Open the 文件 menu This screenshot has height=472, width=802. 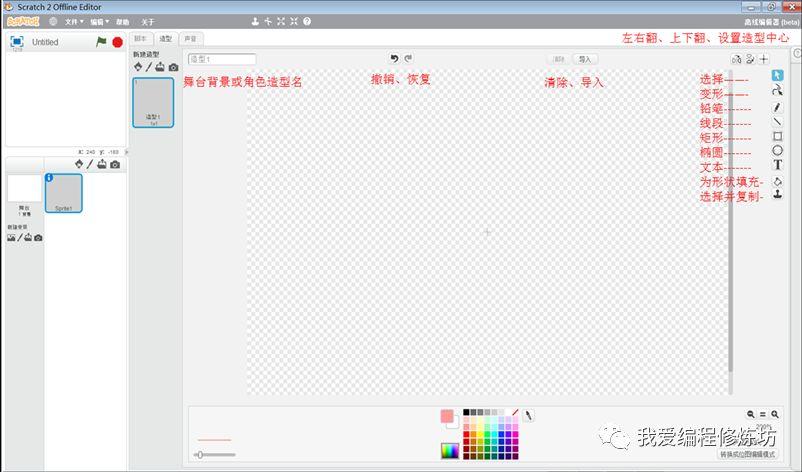(74, 22)
